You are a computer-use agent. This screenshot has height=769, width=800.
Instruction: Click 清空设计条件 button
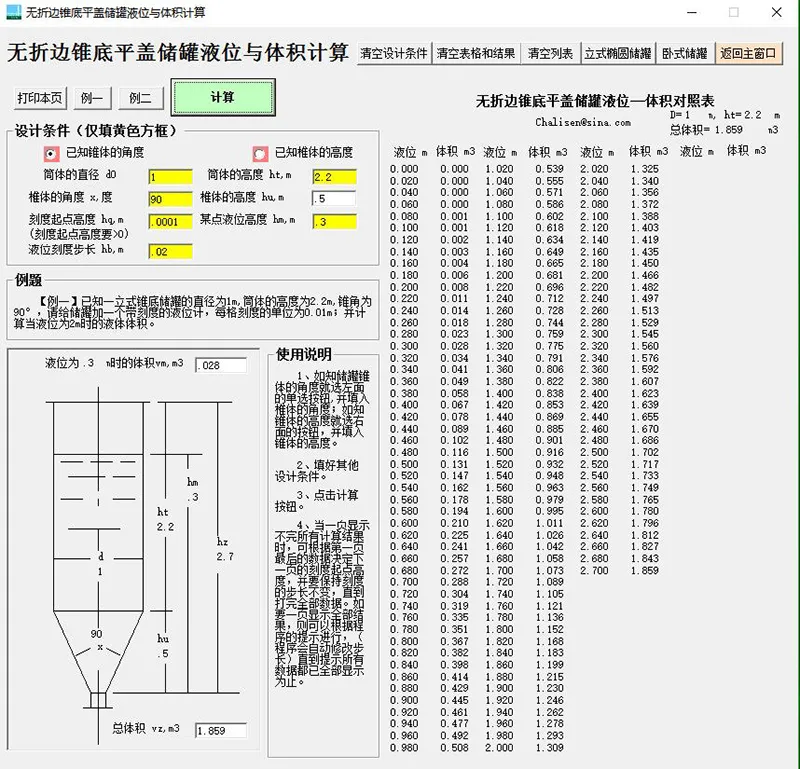(394, 53)
